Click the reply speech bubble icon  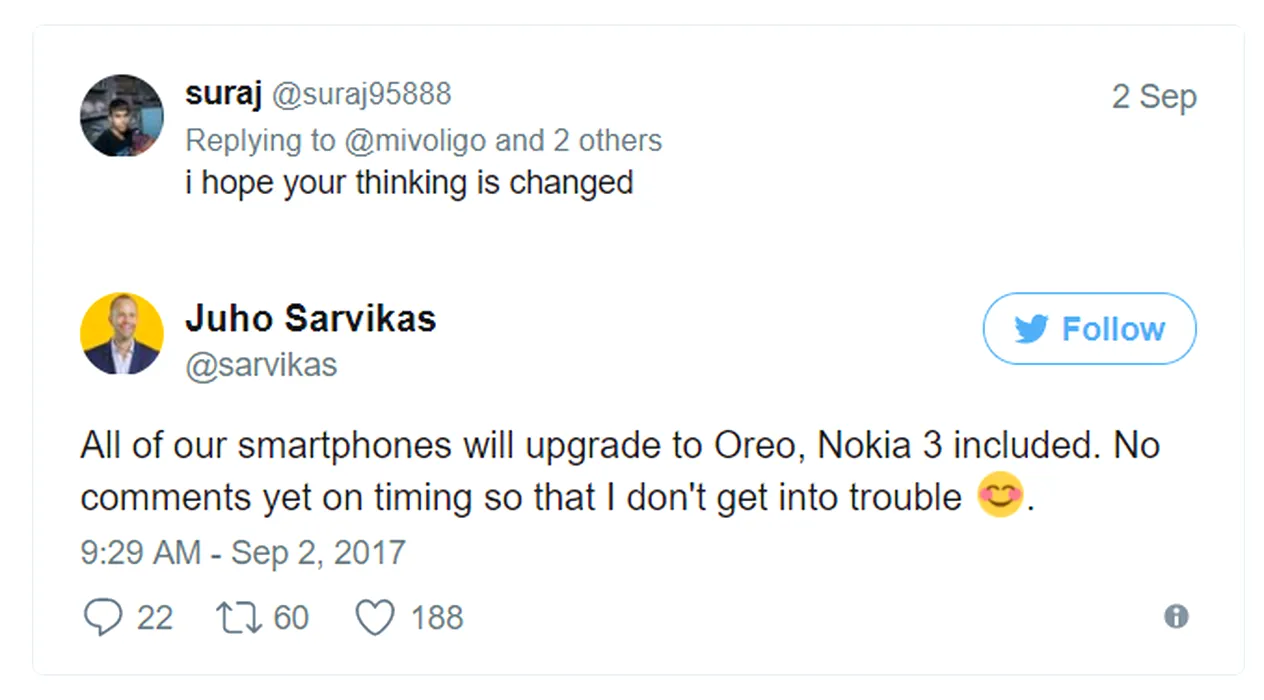(x=102, y=617)
